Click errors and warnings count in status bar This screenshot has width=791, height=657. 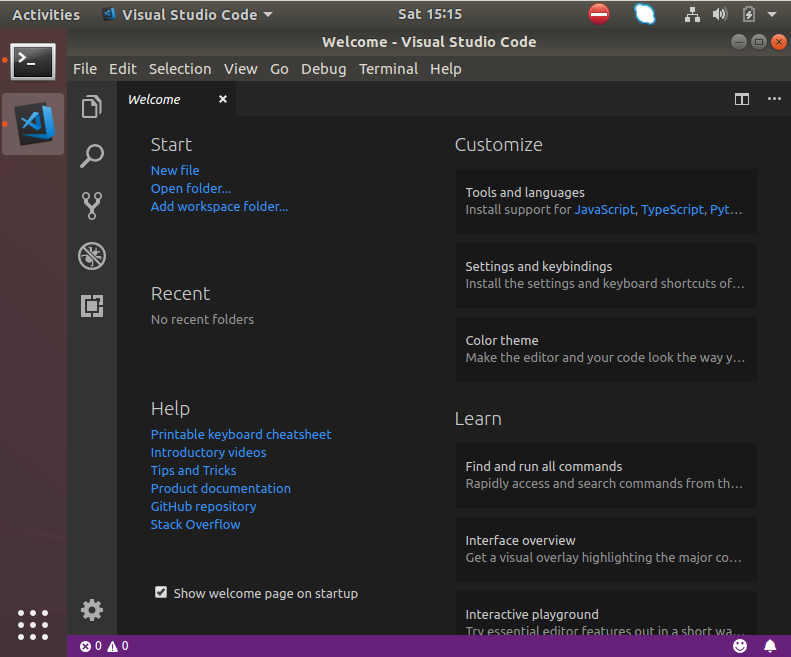point(104,646)
